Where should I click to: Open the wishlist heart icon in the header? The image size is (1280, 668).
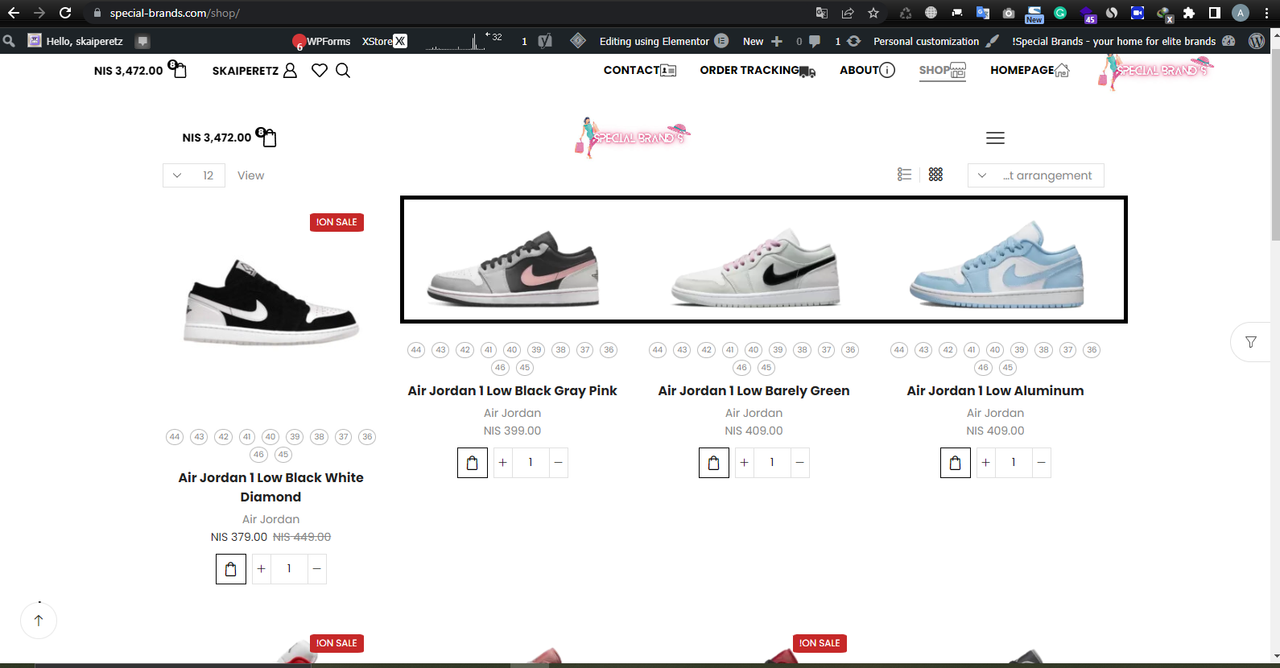[319, 70]
